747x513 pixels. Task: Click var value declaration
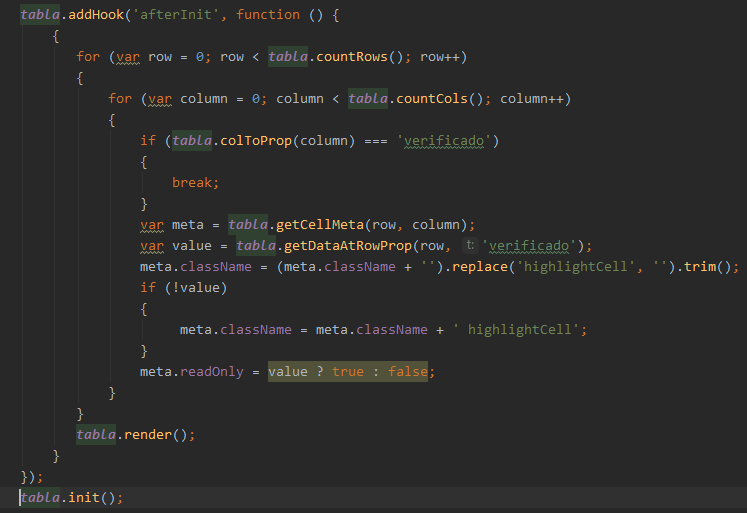pos(176,245)
